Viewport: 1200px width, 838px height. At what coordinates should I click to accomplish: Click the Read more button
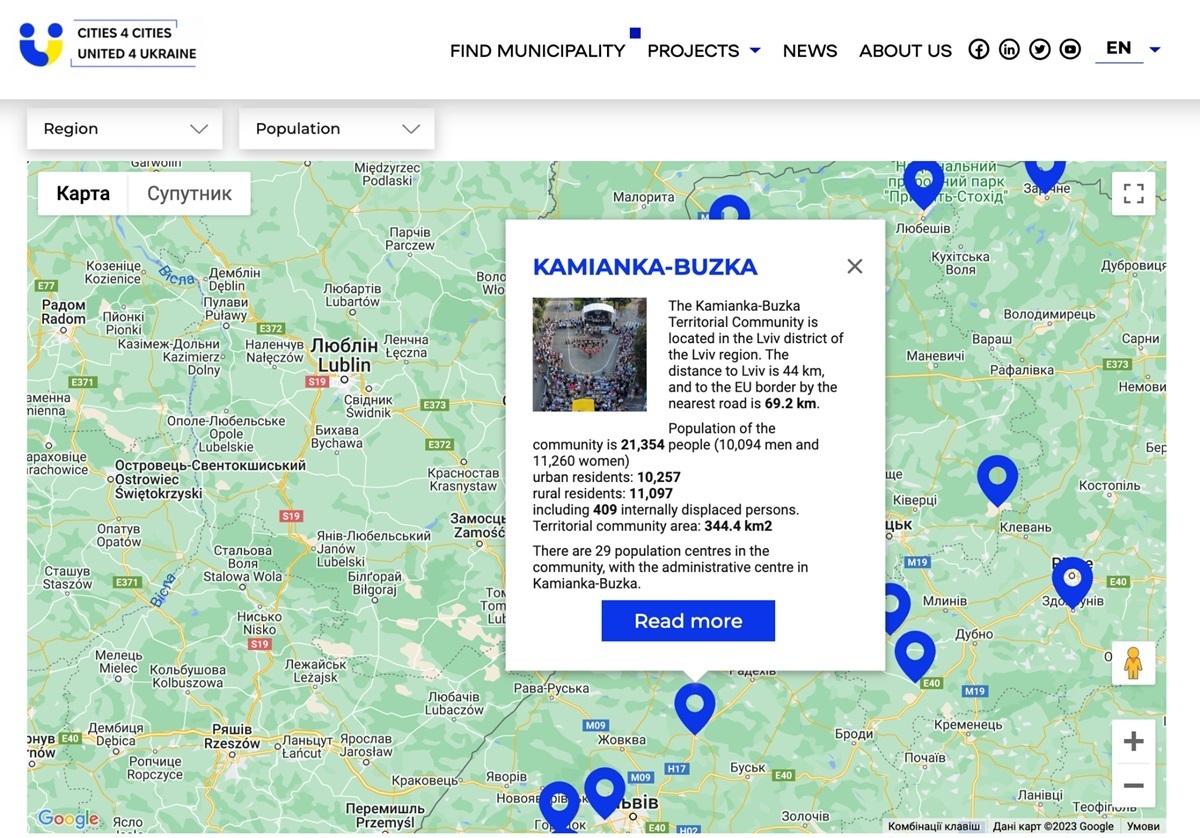688,621
